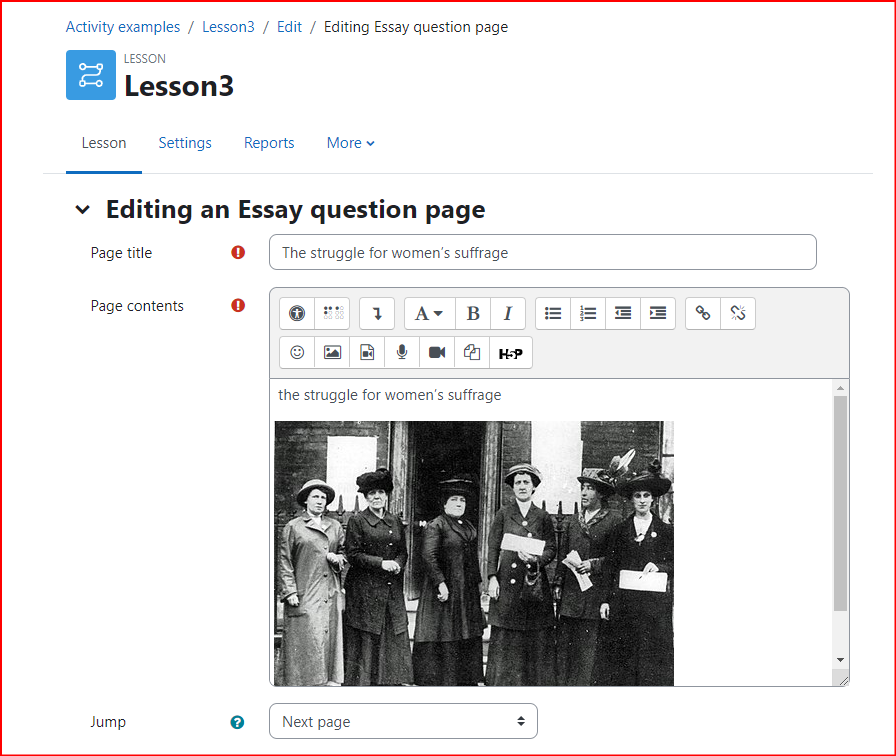The image size is (896, 756).
Task: Go to Edit breadcrumb link
Action: click(289, 27)
